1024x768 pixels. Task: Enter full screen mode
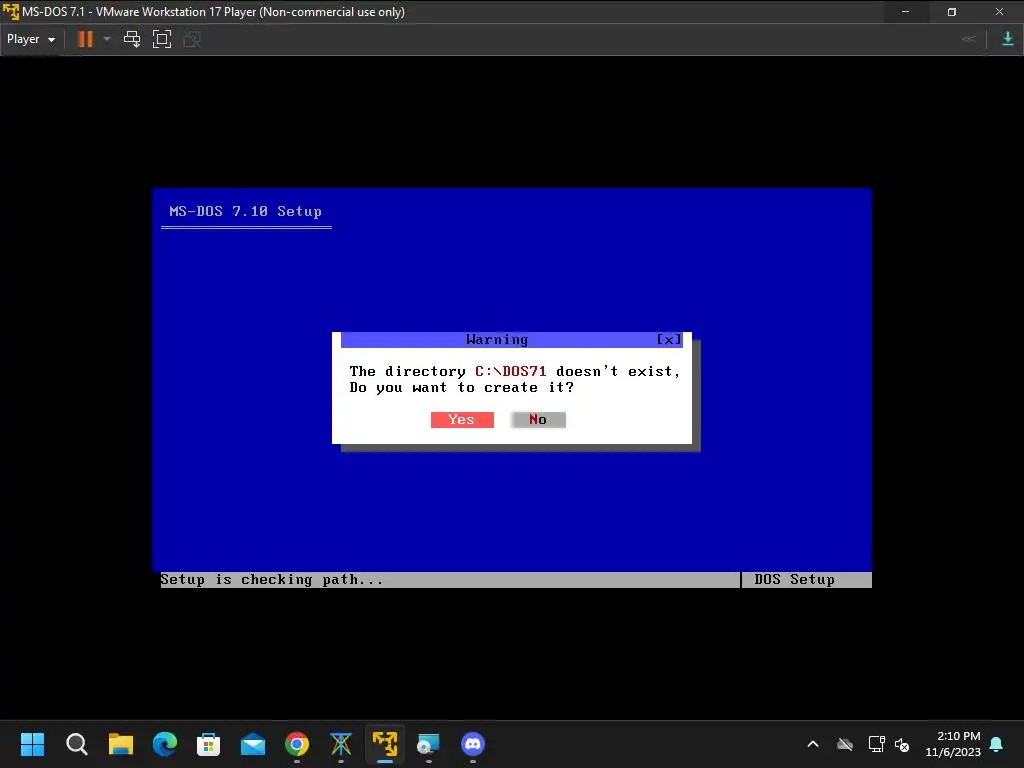pos(162,39)
